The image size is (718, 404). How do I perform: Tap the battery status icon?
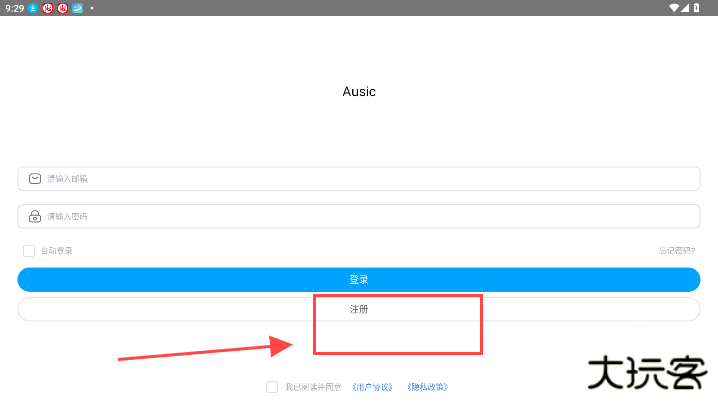696,7
